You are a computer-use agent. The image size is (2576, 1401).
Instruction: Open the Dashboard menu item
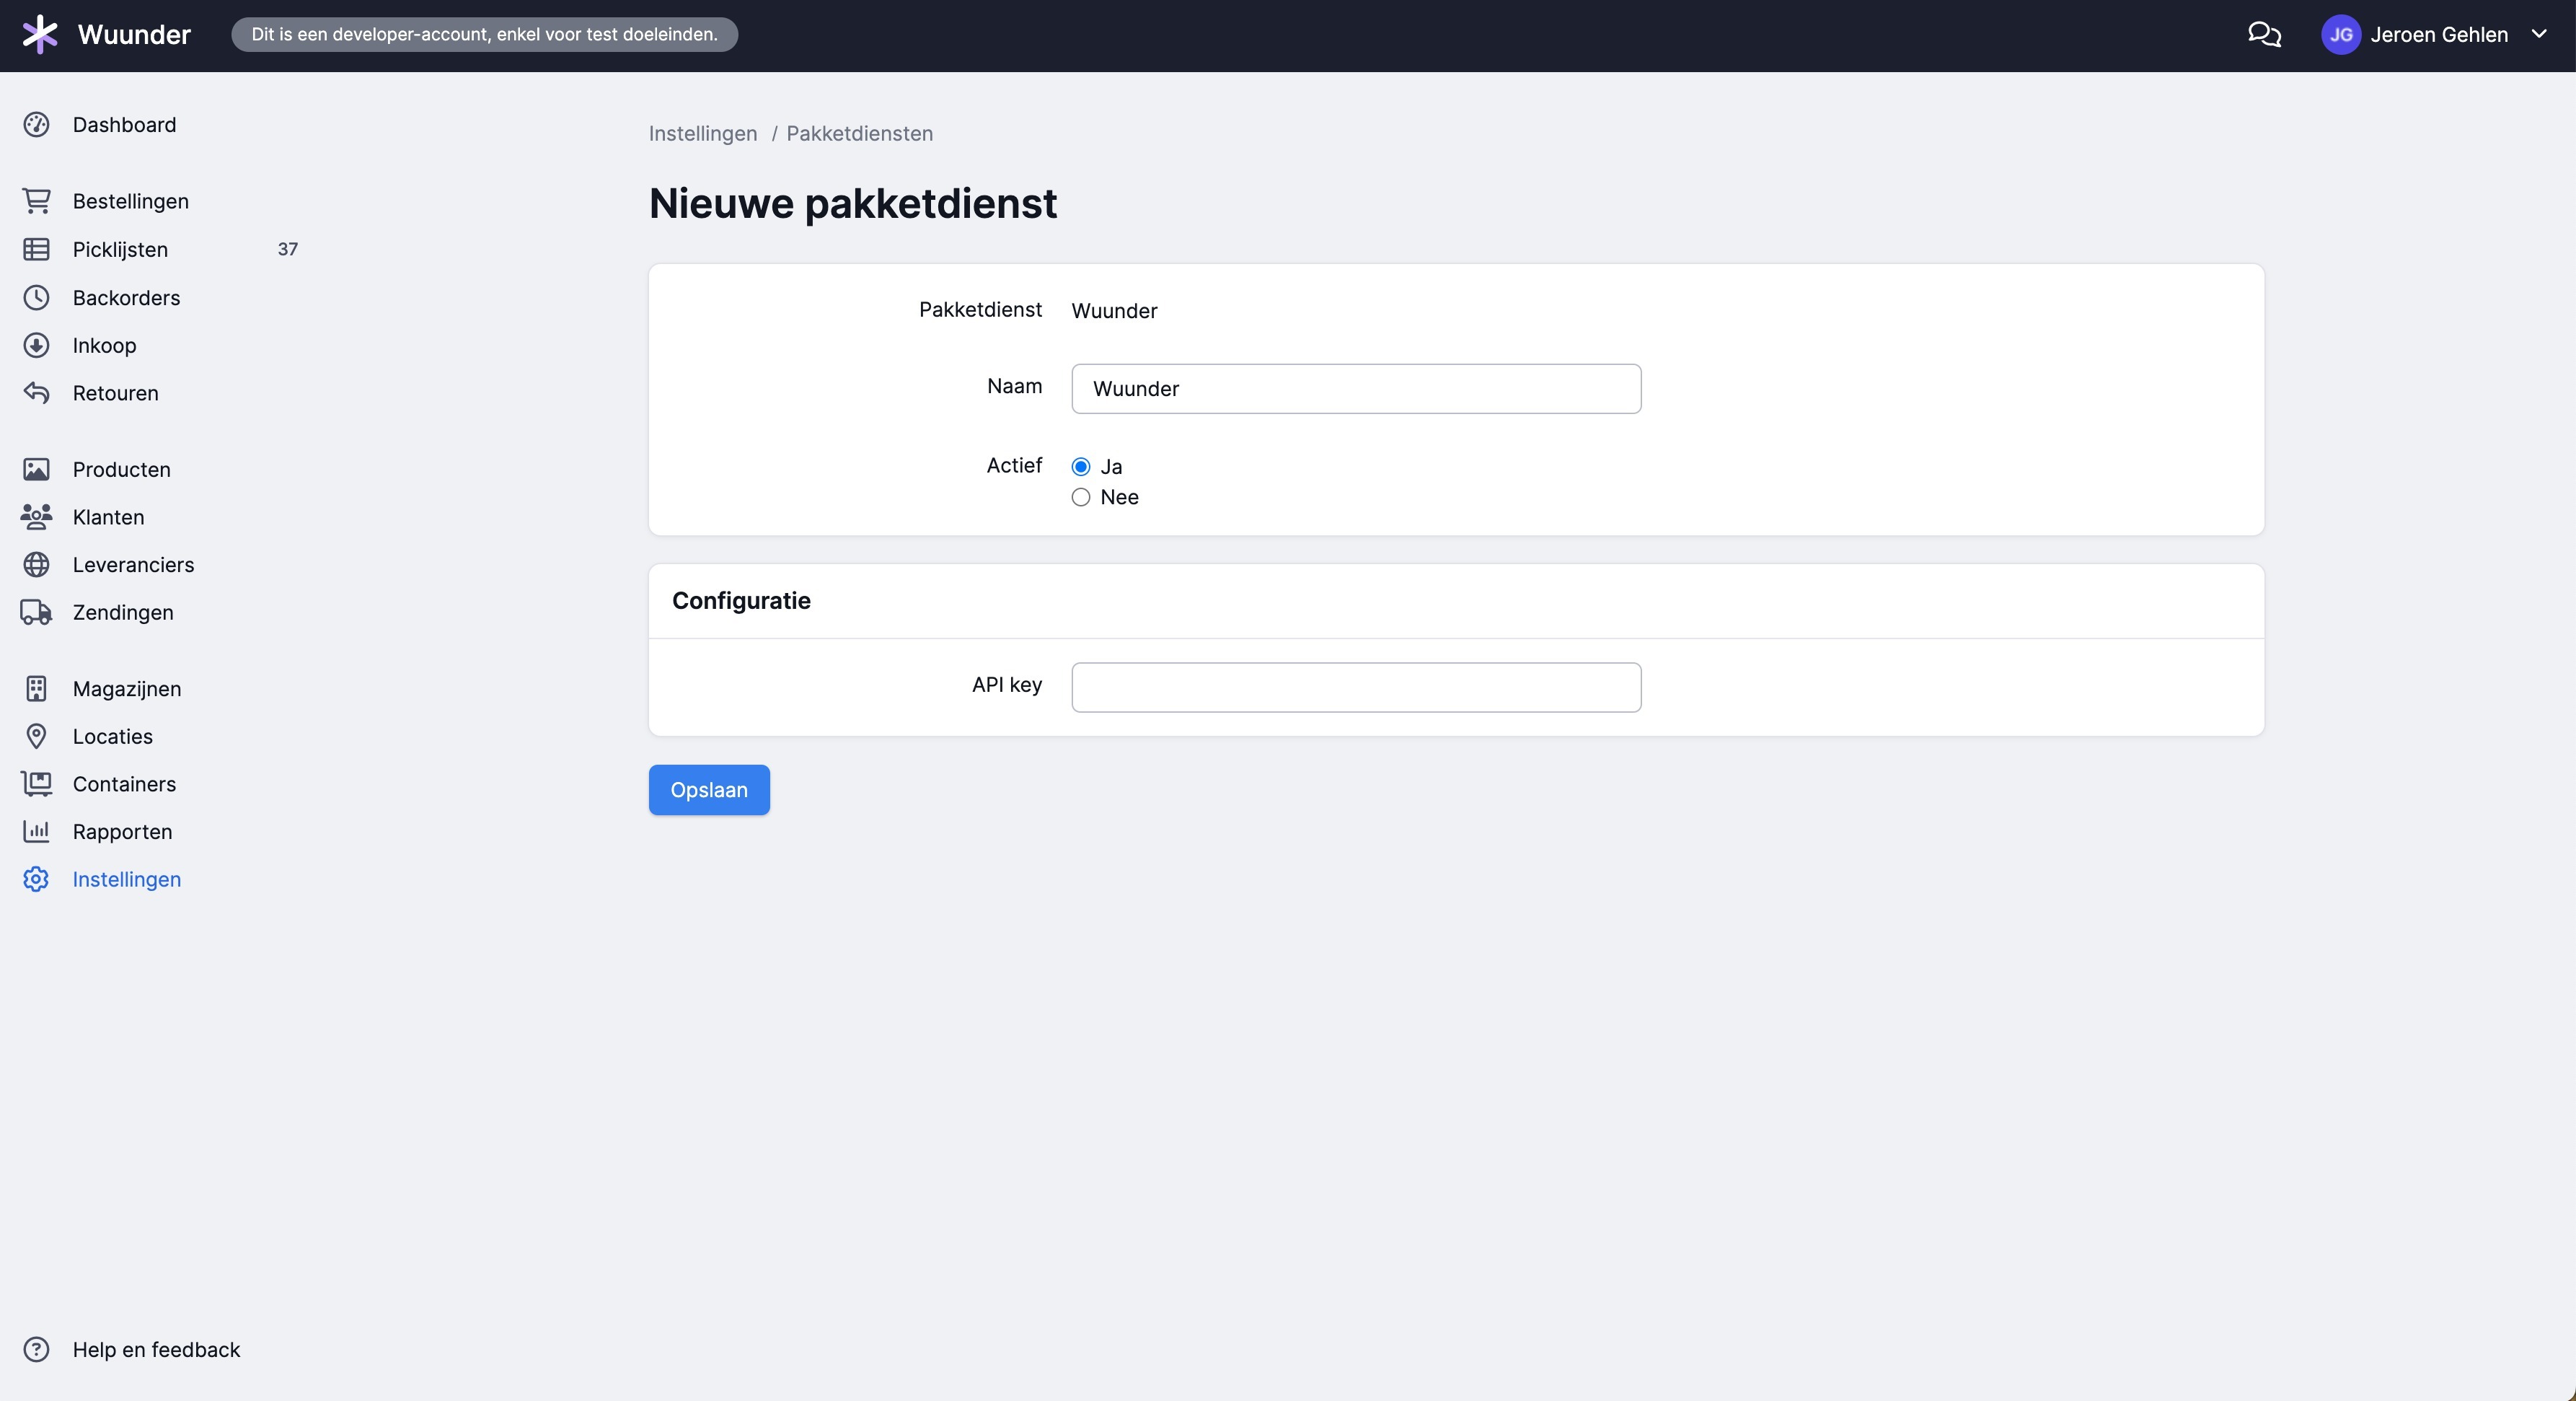coord(124,125)
